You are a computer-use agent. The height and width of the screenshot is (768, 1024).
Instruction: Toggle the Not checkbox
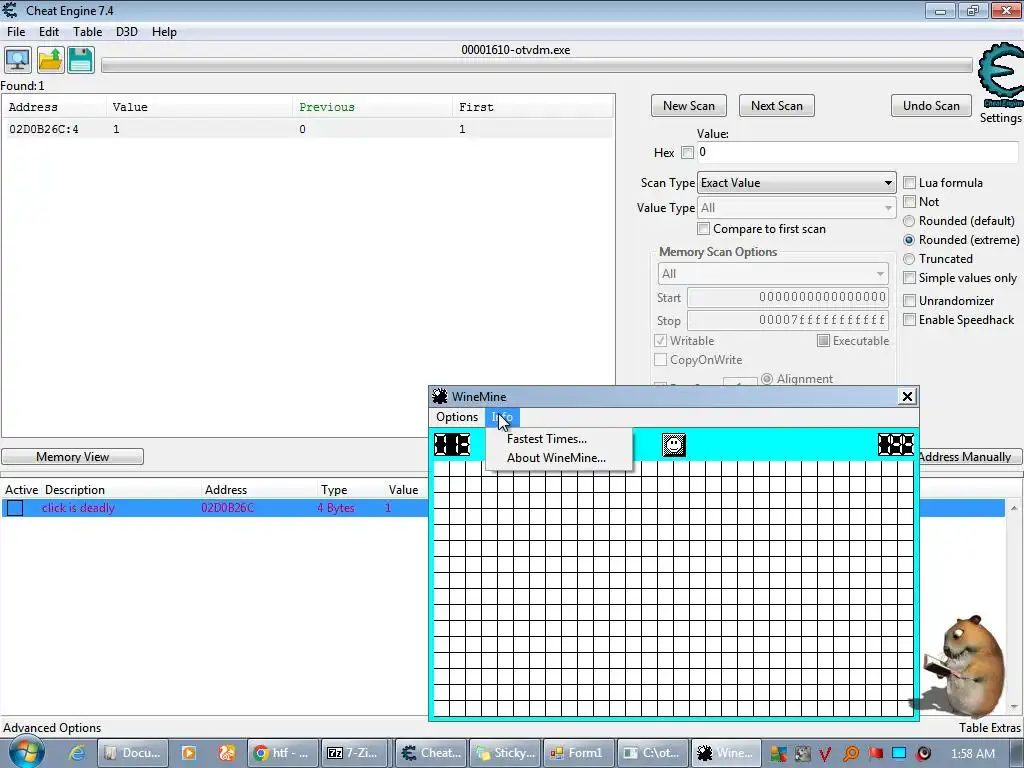909,202
